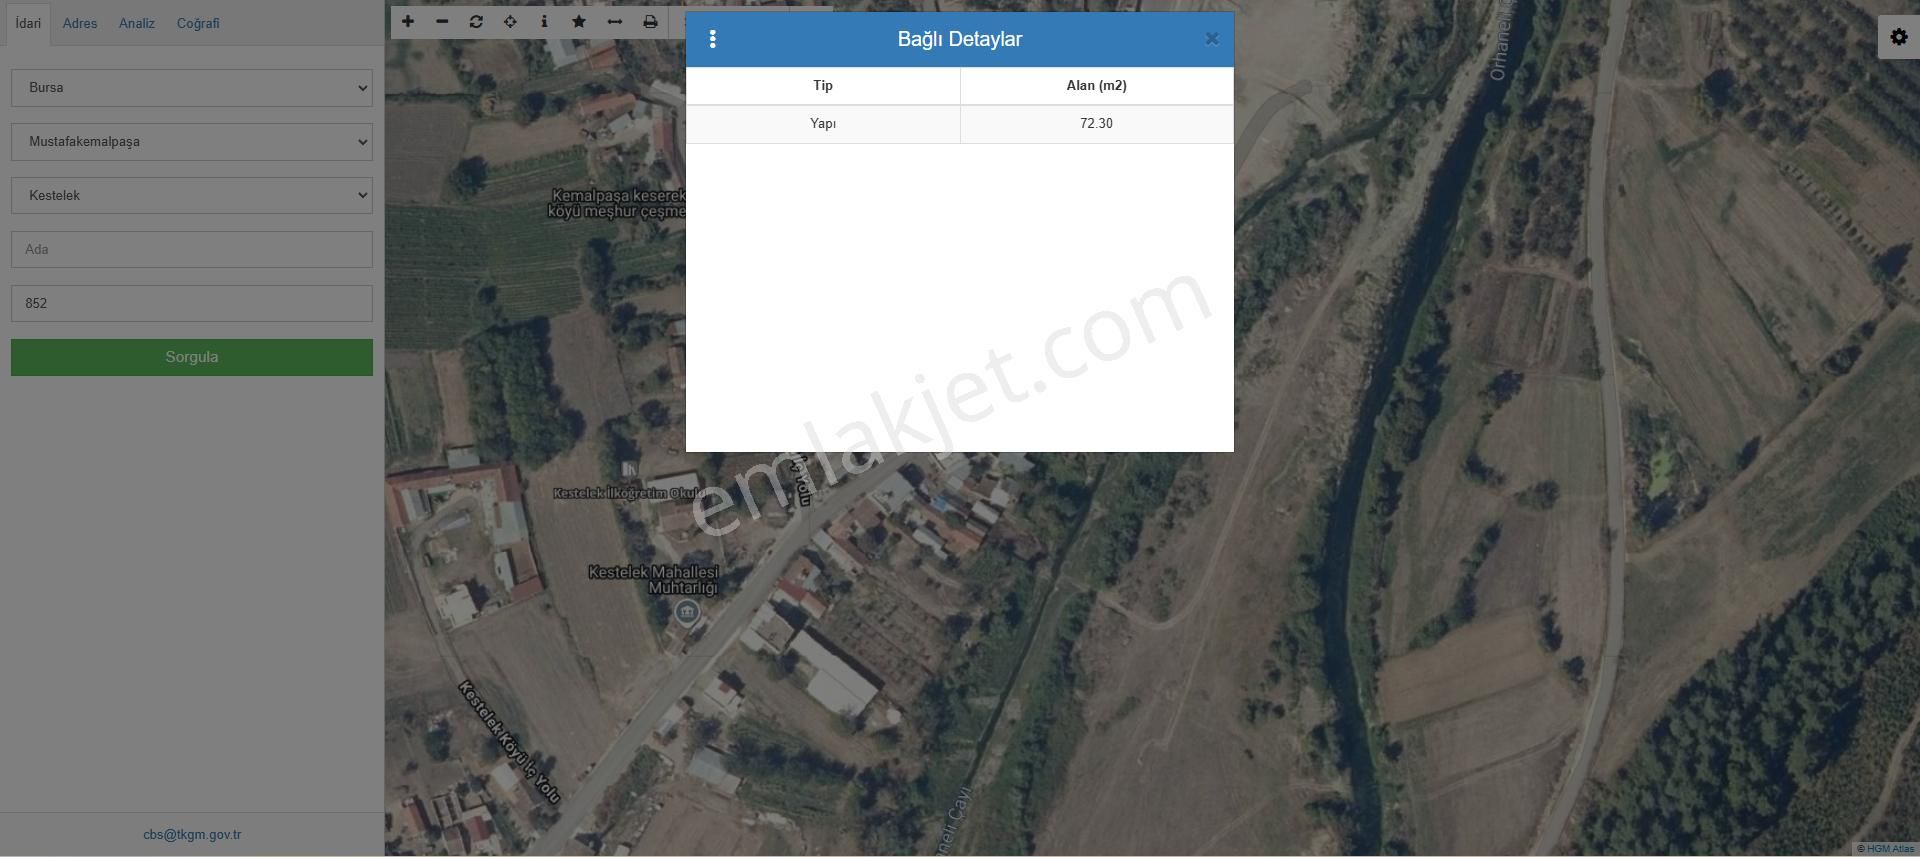Open the settings gear on map
This screenshot has width=1920, height=857.
click(x=1898, y=37)
